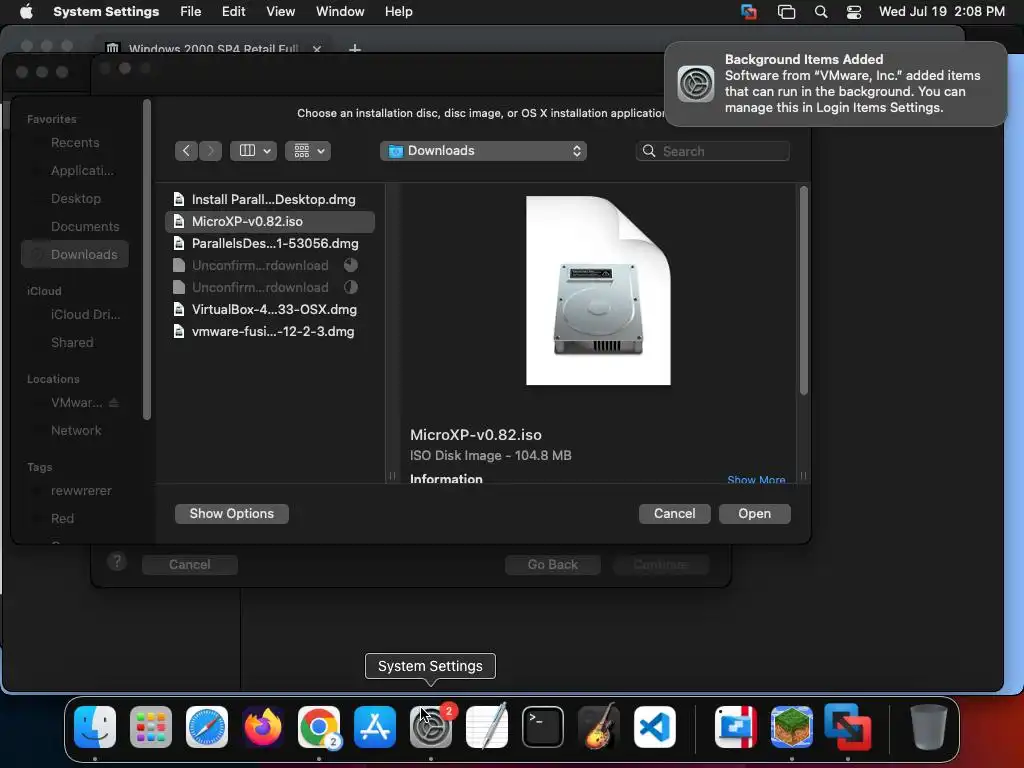Screen dimensions: 1024x768
Task: Open VMware Fusion icon in the Dock
Action: coord(848,727)
